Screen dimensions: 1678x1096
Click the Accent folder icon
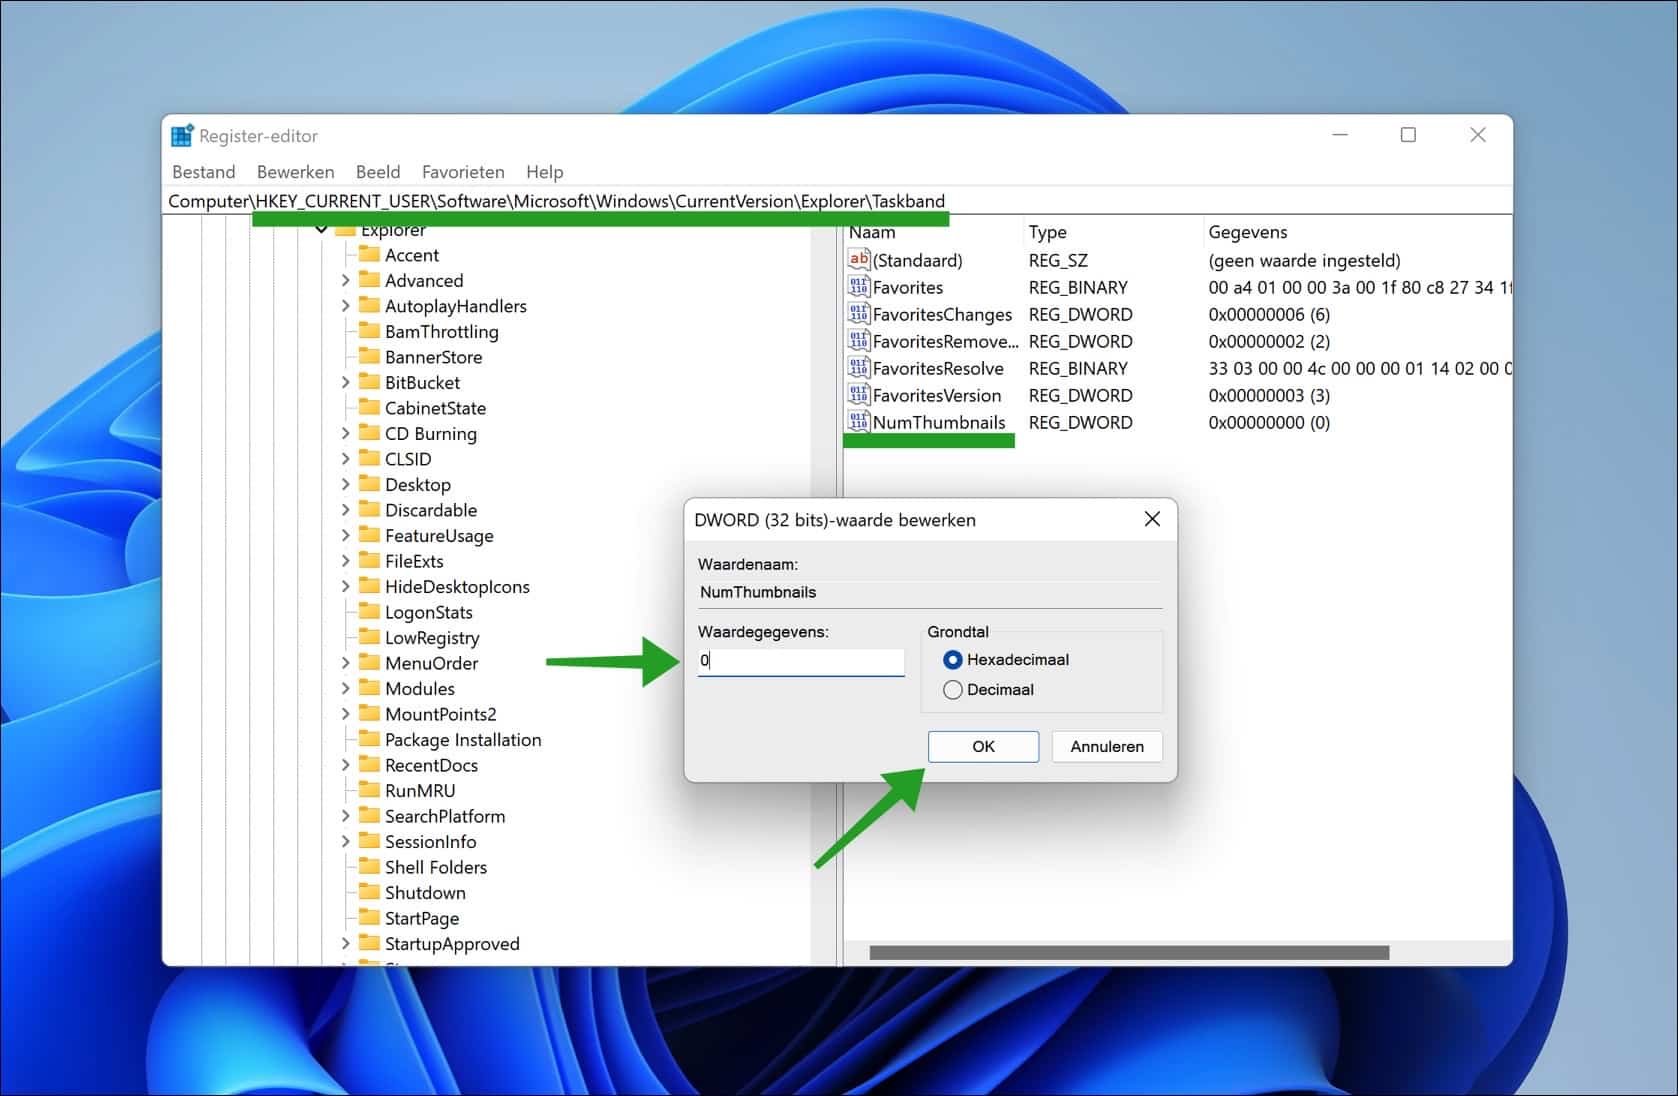click(x=369, y=254)
